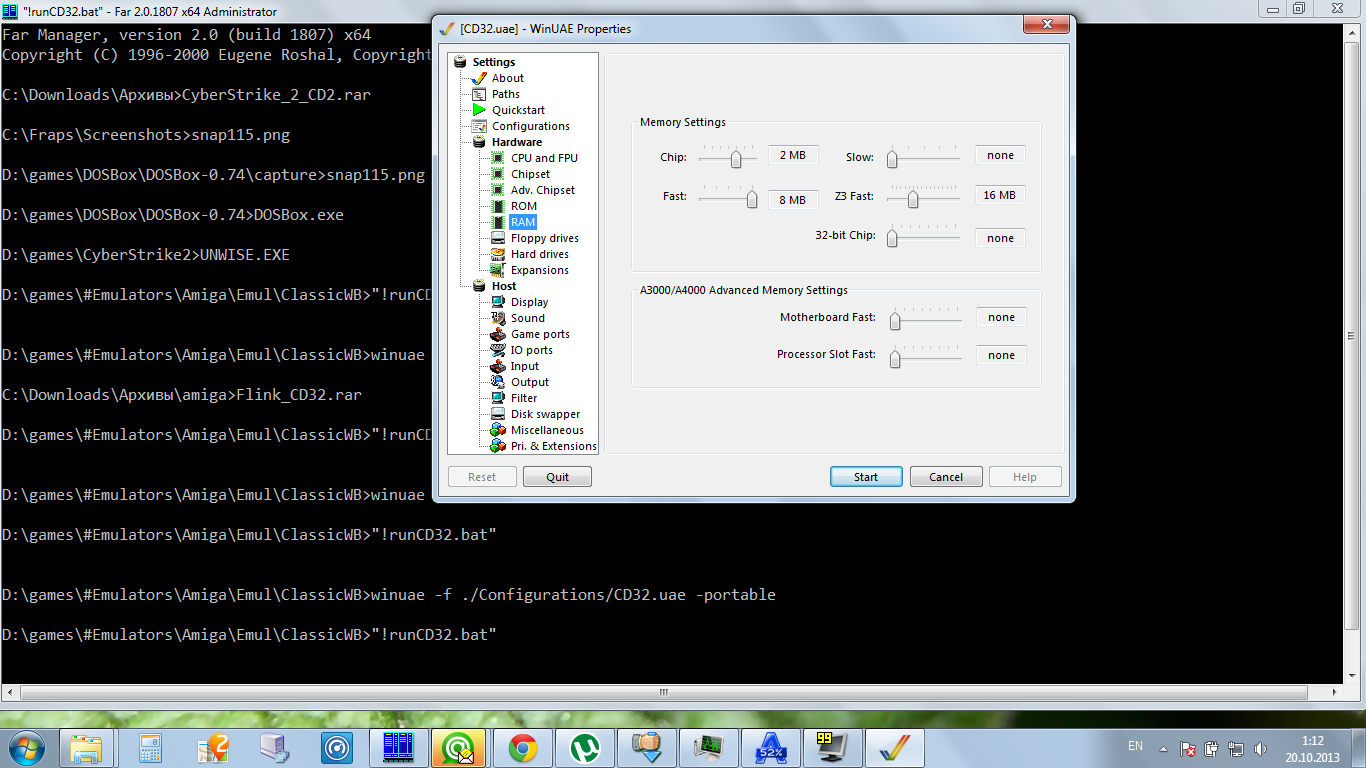1366x768 pixels.
Task: Click the Quit button
Action: tap(557, 477)
